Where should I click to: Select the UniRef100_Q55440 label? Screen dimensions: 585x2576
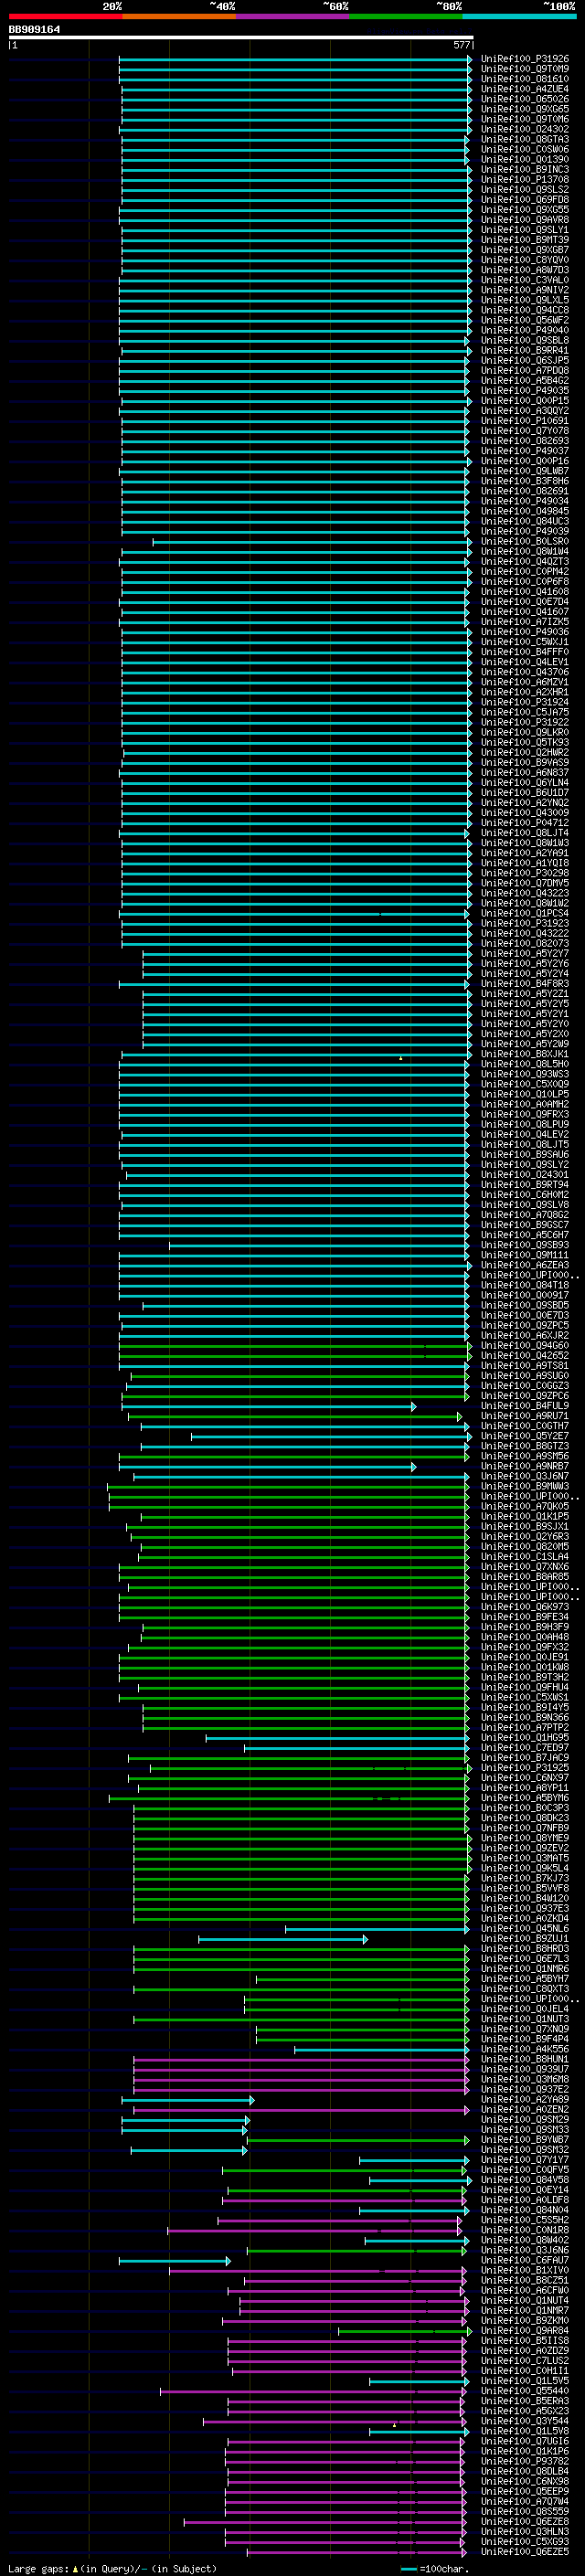[x=525, y=2391]
